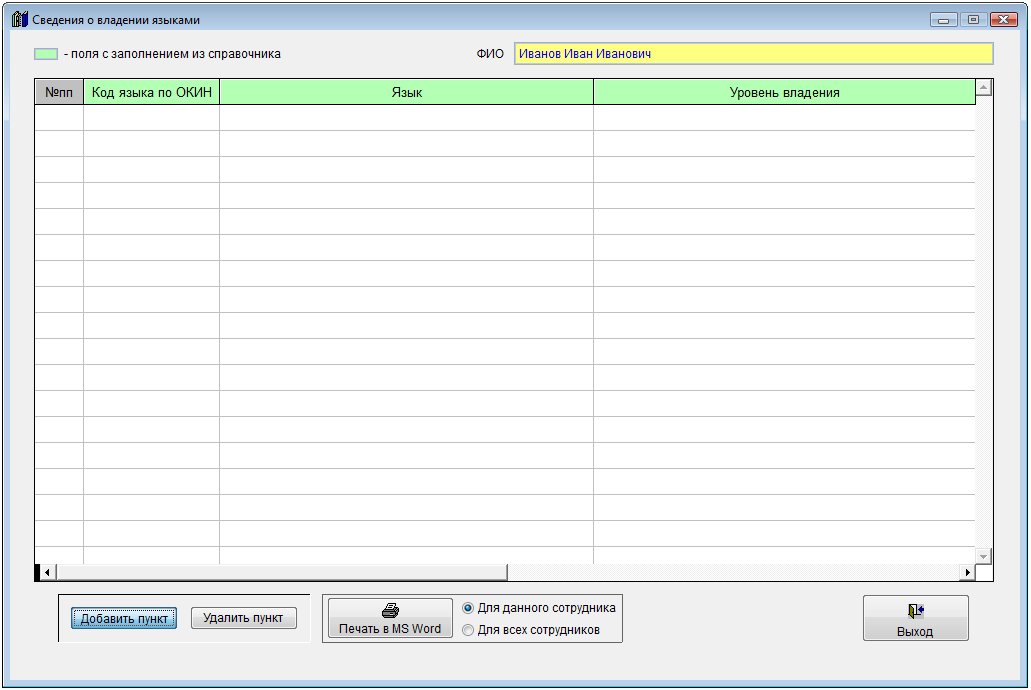Image resolution: width=1031 pixels, height=690 pixels.
Task: Click the 'Выход' button label
Action: (915, 631)
